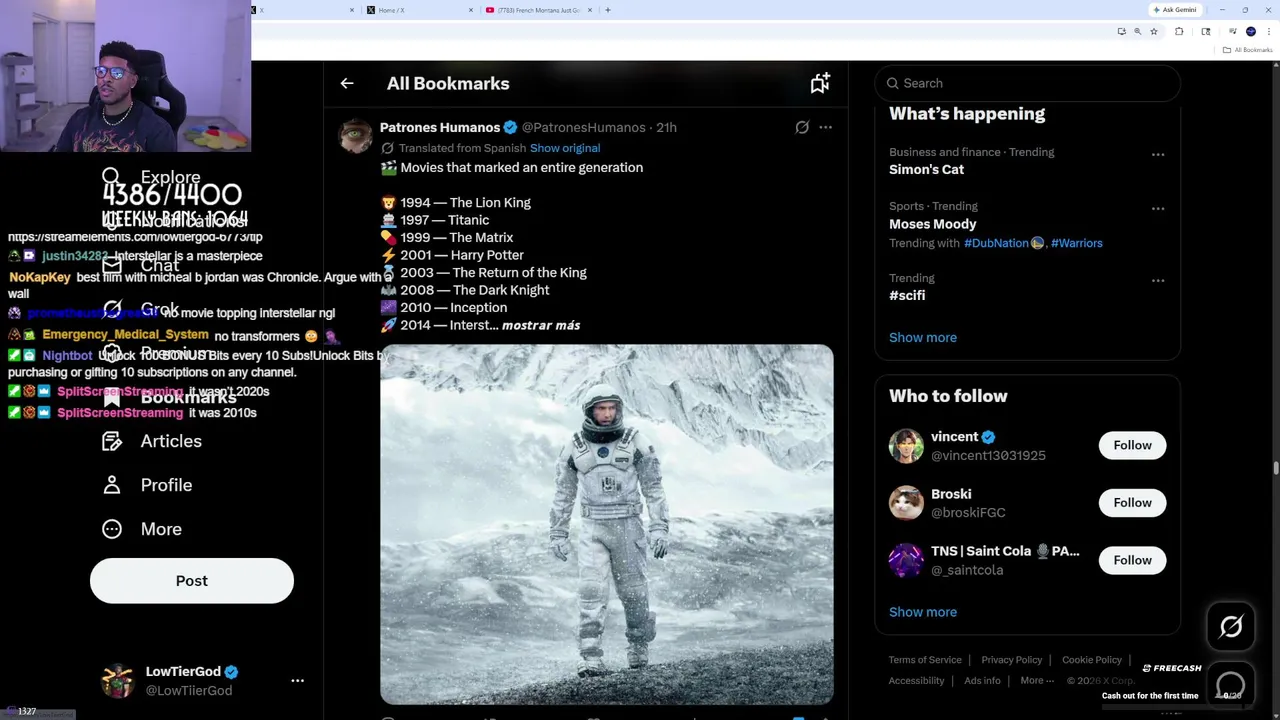This screenshot has height=720, width=1280.
Task: Open the More navigation item
Action: tap(141, 529)
